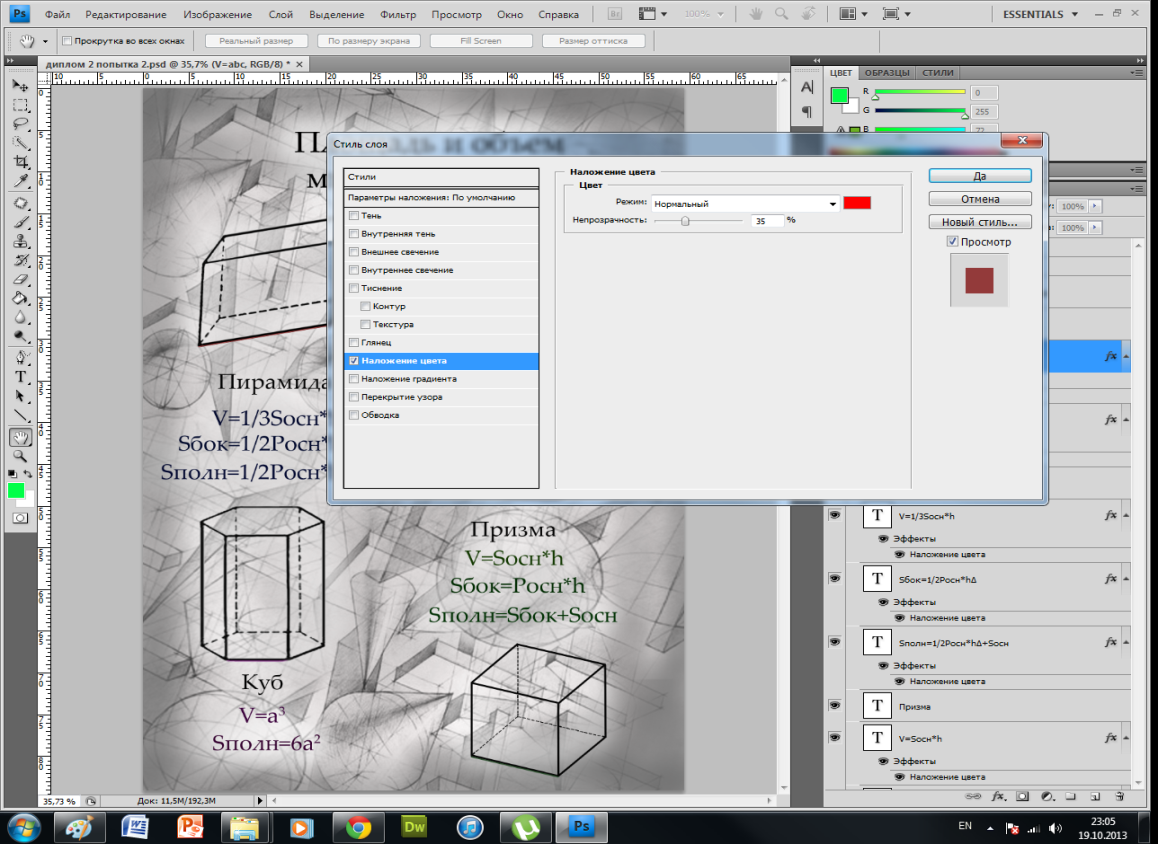Image resolution: width=1158 pixels, height=844 pixels.
Task: Enable the Внутренняя тень checkbox
Action: tap(354, 233)
